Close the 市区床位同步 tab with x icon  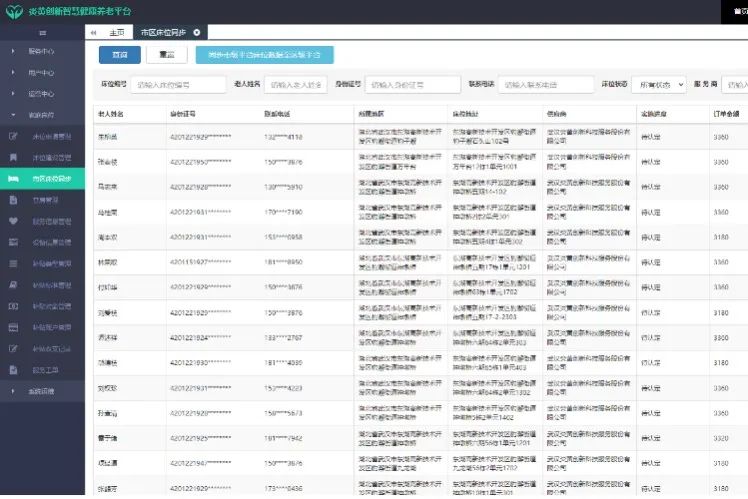point(197,33)
